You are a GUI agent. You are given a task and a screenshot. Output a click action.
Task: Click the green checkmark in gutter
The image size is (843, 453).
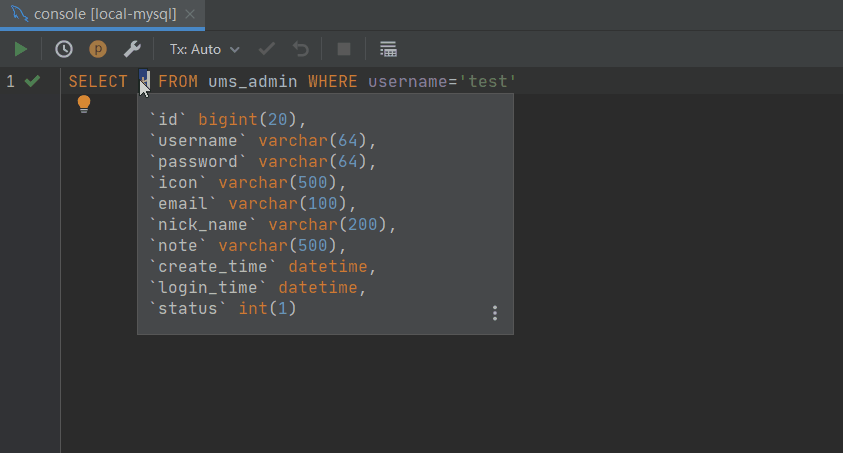[x=32, y=81]
